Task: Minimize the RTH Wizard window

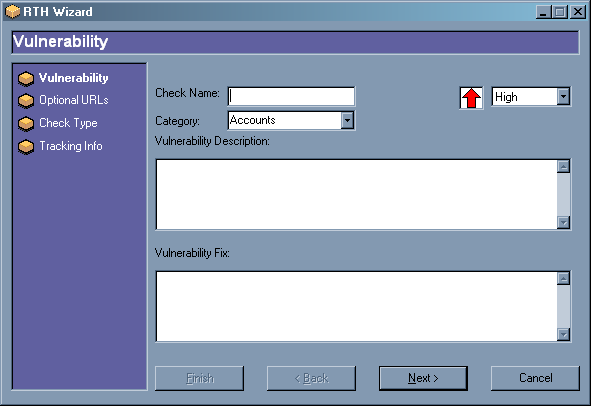Action: pyautogui.click(x=543, y=12)
